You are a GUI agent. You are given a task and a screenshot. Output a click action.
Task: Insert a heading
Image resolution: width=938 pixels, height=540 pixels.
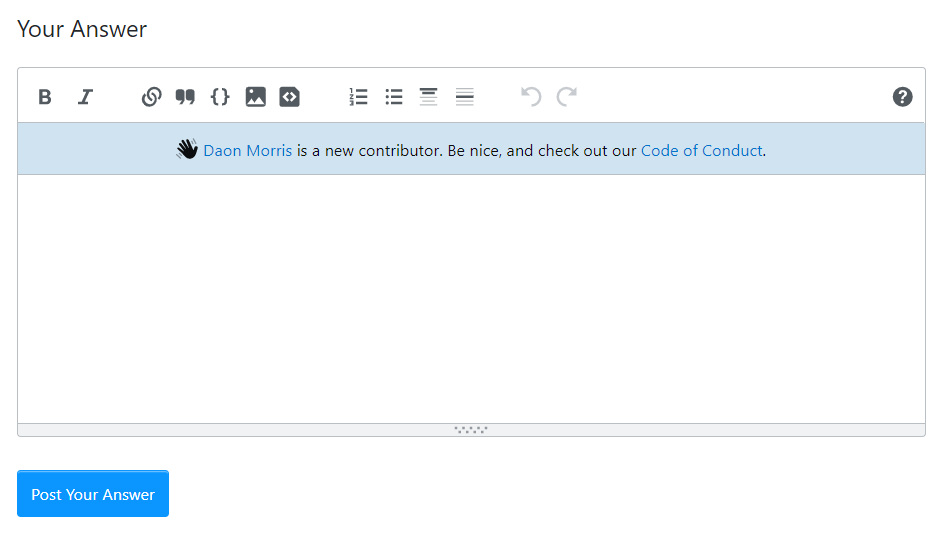click(x=428, y=97)
